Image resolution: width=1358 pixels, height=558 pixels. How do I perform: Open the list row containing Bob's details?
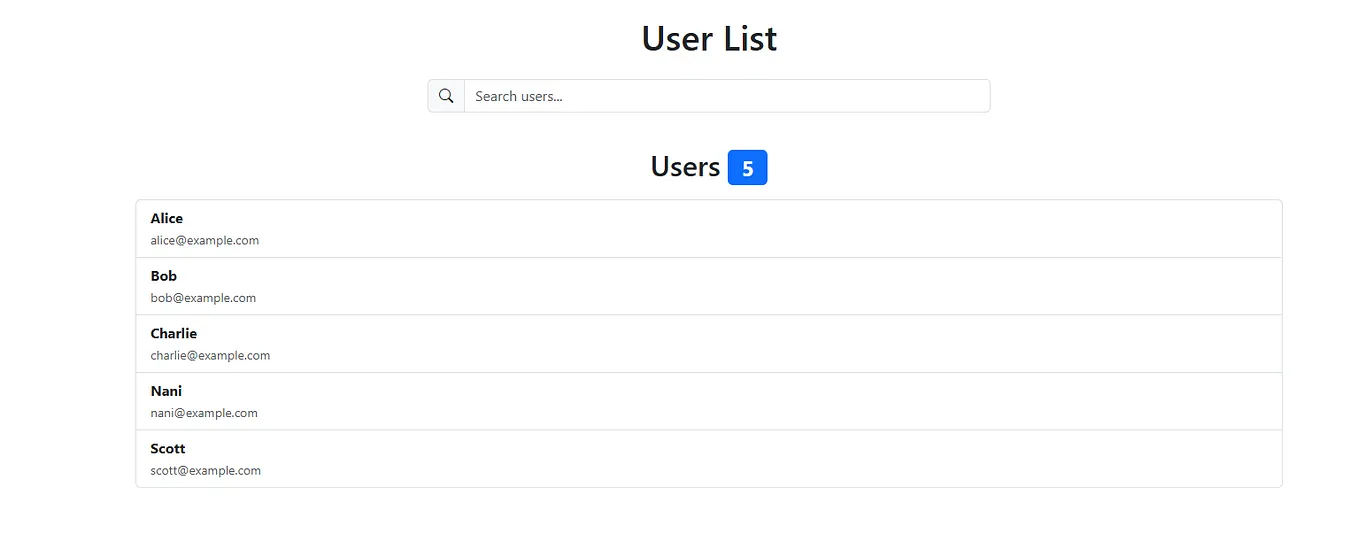709,287
